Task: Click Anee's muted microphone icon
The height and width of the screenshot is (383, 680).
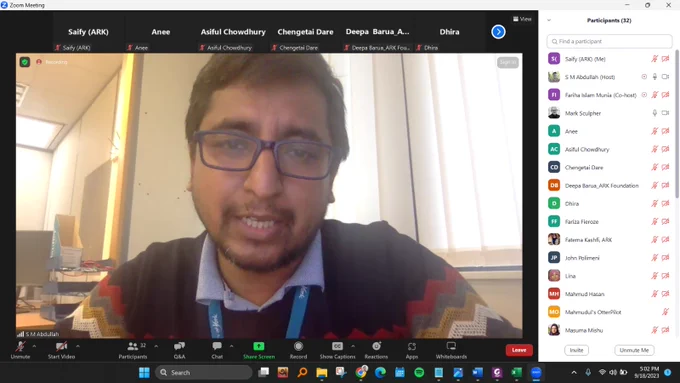Action: 654,131
